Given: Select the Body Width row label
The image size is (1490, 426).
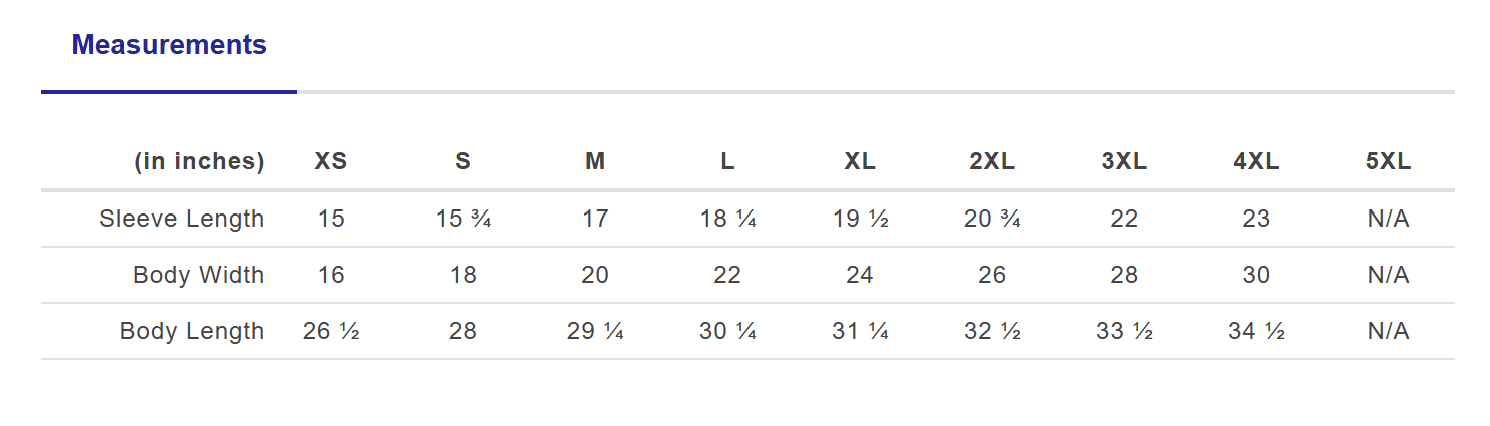Looking at the screenshot, I should [x=198, y=275].
